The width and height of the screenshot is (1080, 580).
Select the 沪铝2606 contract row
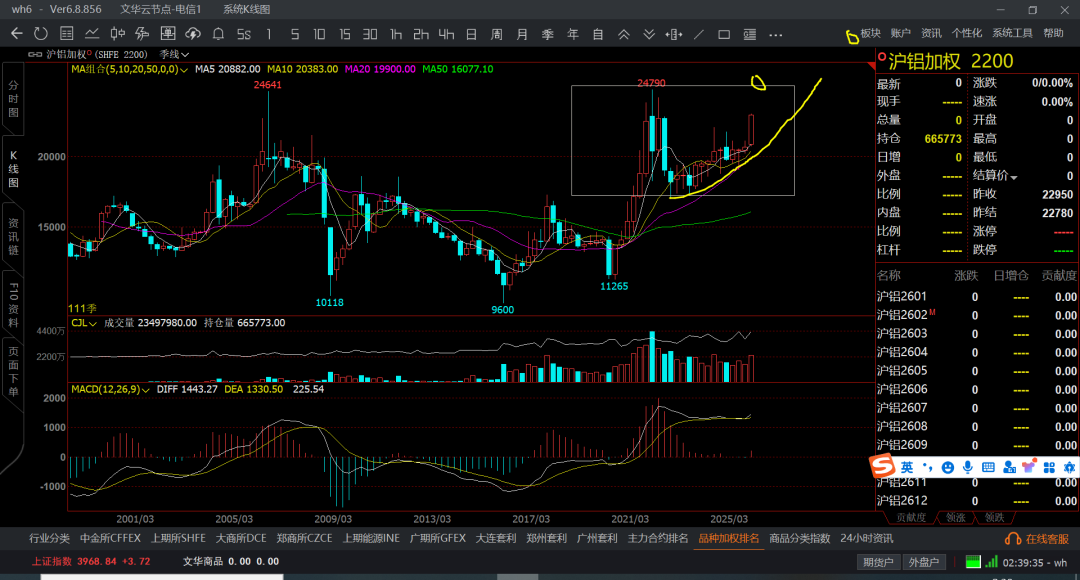[977, 389]
